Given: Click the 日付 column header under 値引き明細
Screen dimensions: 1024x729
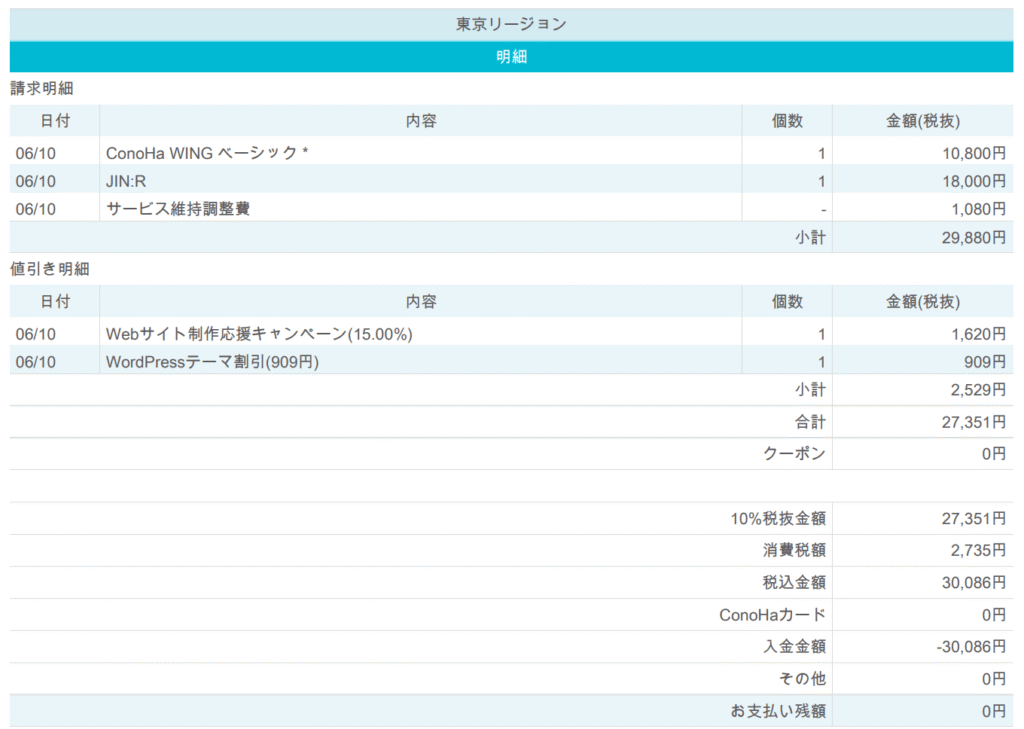Looking at the screenshot, I should (x=55, y=302).
